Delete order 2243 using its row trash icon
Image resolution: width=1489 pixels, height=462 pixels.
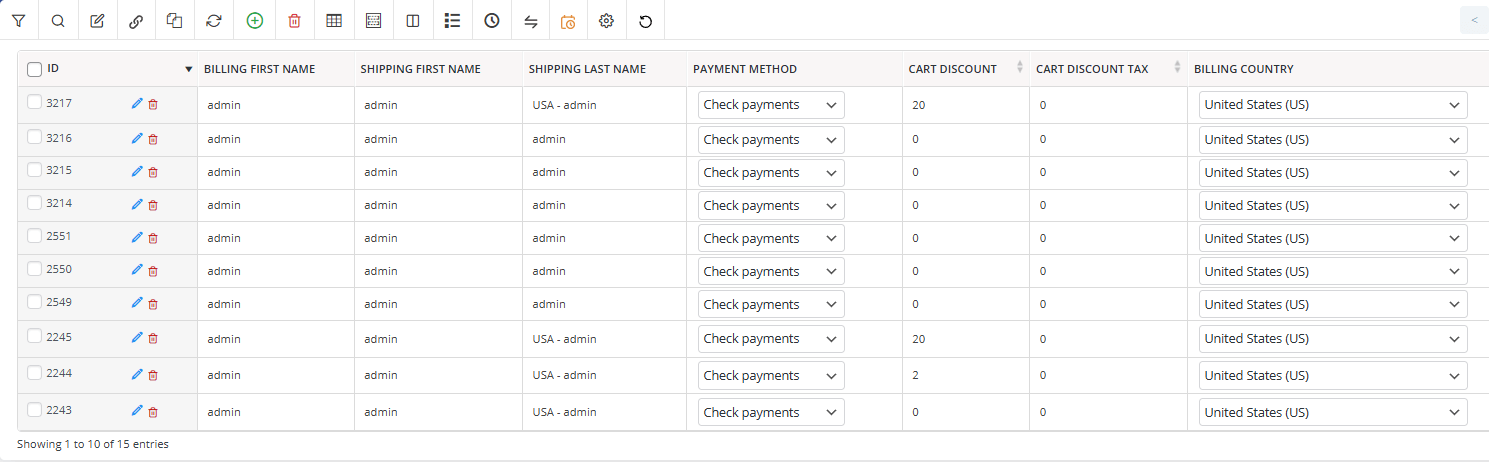(153, 411)
